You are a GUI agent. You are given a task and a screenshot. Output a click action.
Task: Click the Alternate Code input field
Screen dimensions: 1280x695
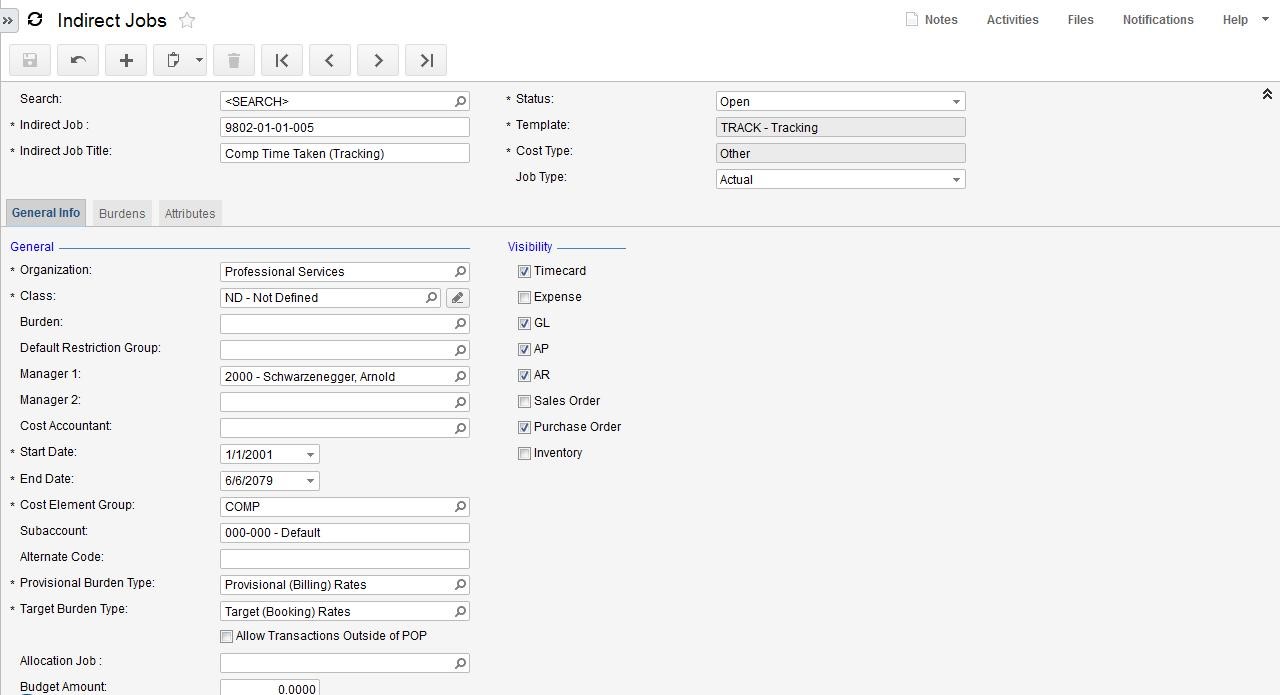[x=344, y=559]
